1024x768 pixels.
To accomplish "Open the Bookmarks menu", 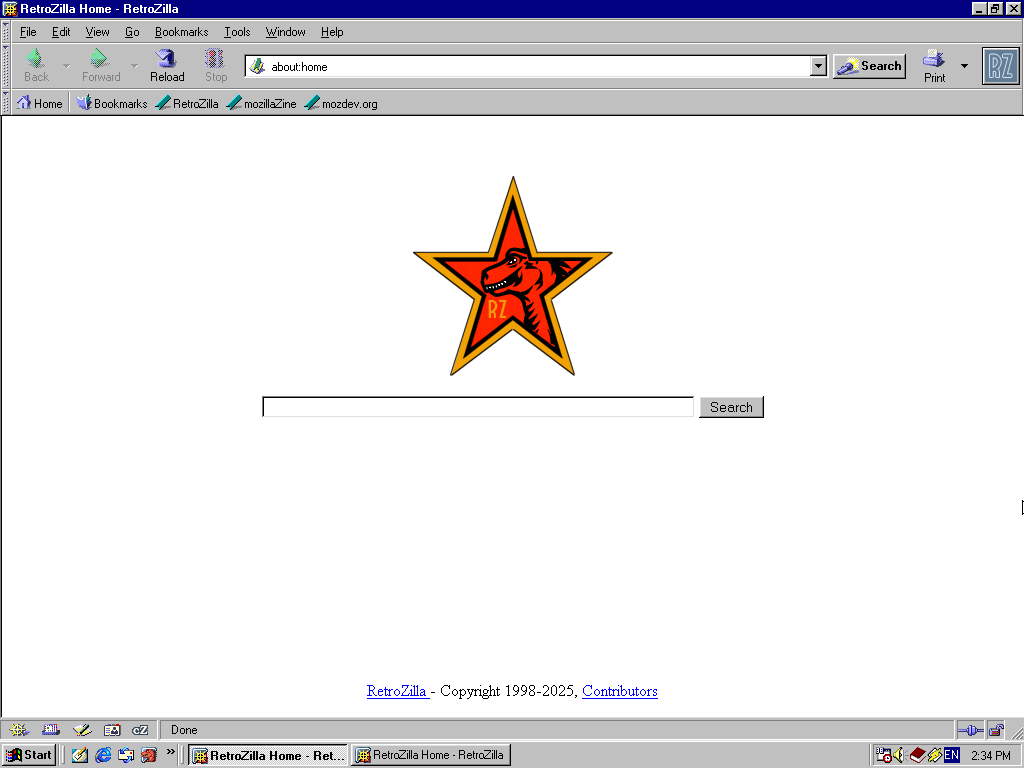I will [182, 32].
